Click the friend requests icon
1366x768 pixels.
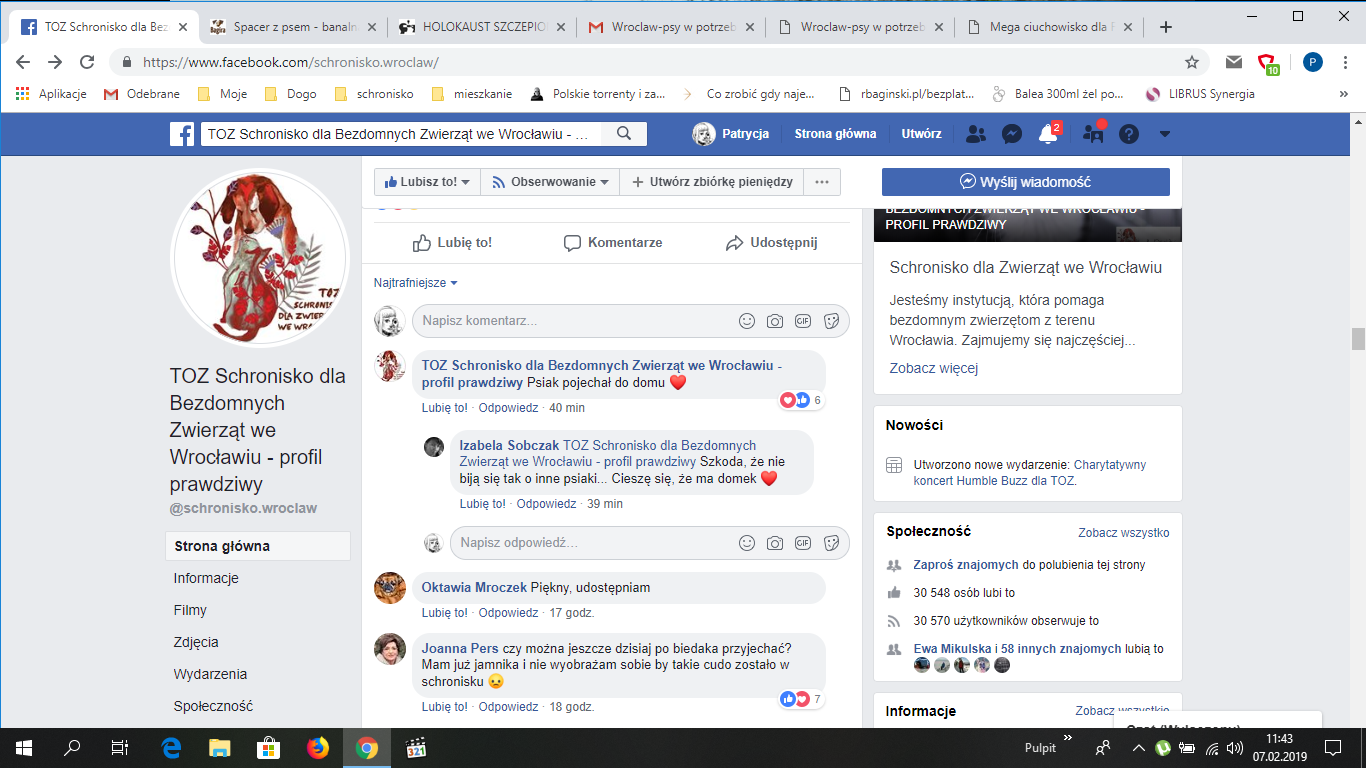point(977,134)
